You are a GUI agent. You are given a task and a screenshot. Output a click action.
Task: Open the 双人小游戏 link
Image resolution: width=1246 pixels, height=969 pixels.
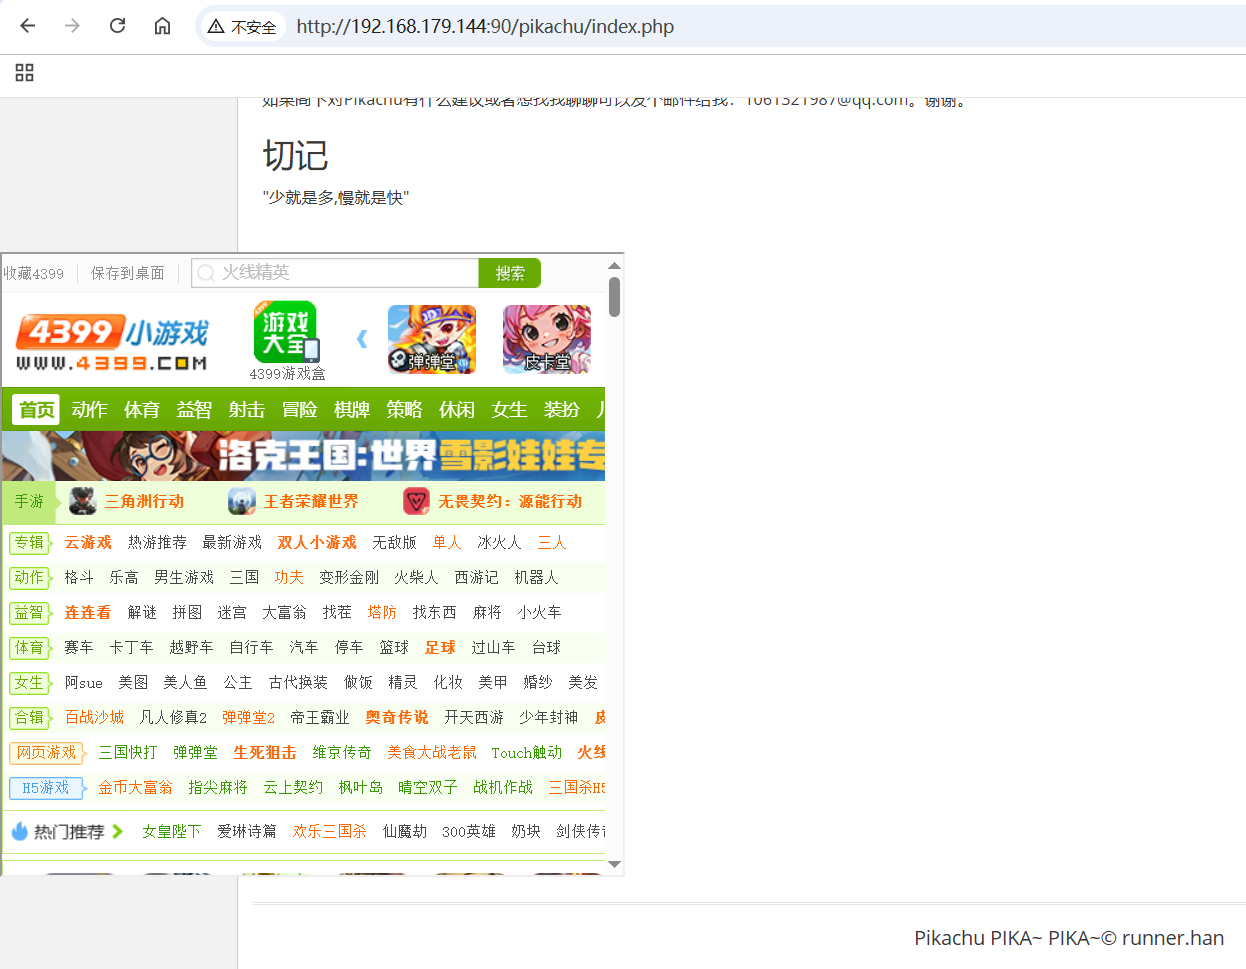point(317,542)
